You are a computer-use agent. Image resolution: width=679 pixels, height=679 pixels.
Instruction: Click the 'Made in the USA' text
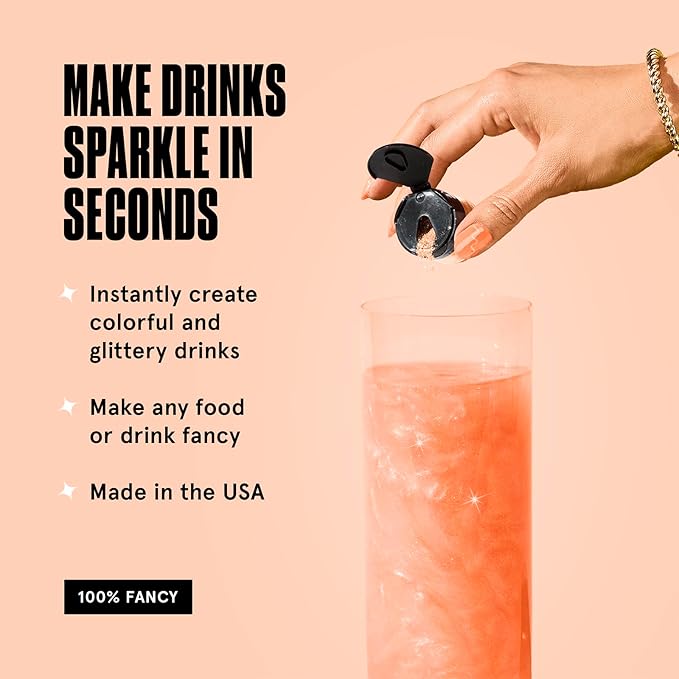coord(177,492)
